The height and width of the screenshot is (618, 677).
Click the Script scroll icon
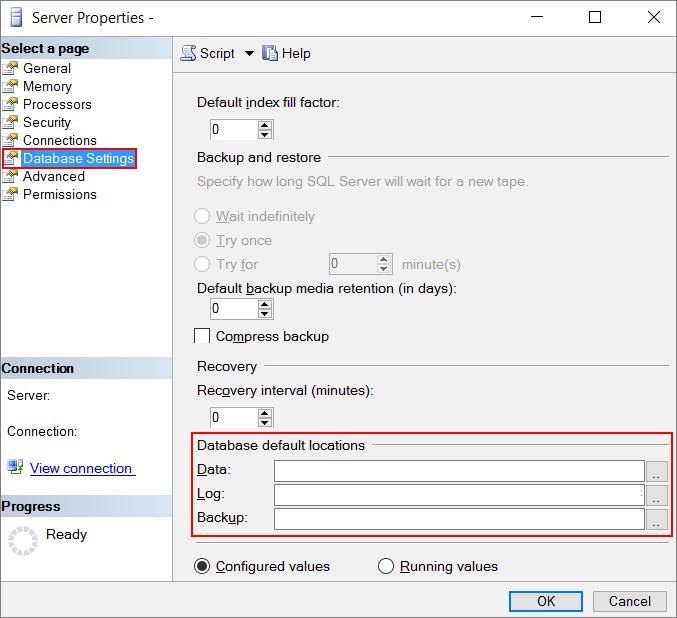[x=188, y=53]
